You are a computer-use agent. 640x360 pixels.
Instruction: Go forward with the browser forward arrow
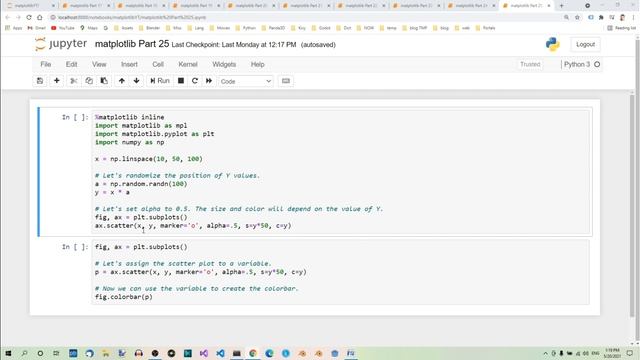(18, 18)
